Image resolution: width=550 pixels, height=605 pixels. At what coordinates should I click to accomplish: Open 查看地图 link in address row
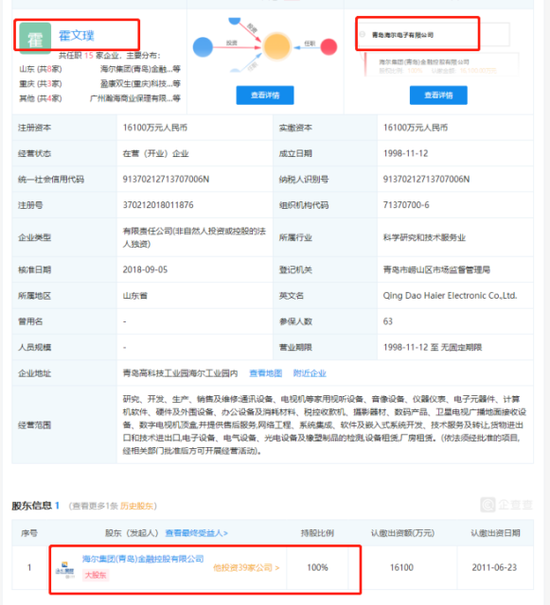point(266,373)
